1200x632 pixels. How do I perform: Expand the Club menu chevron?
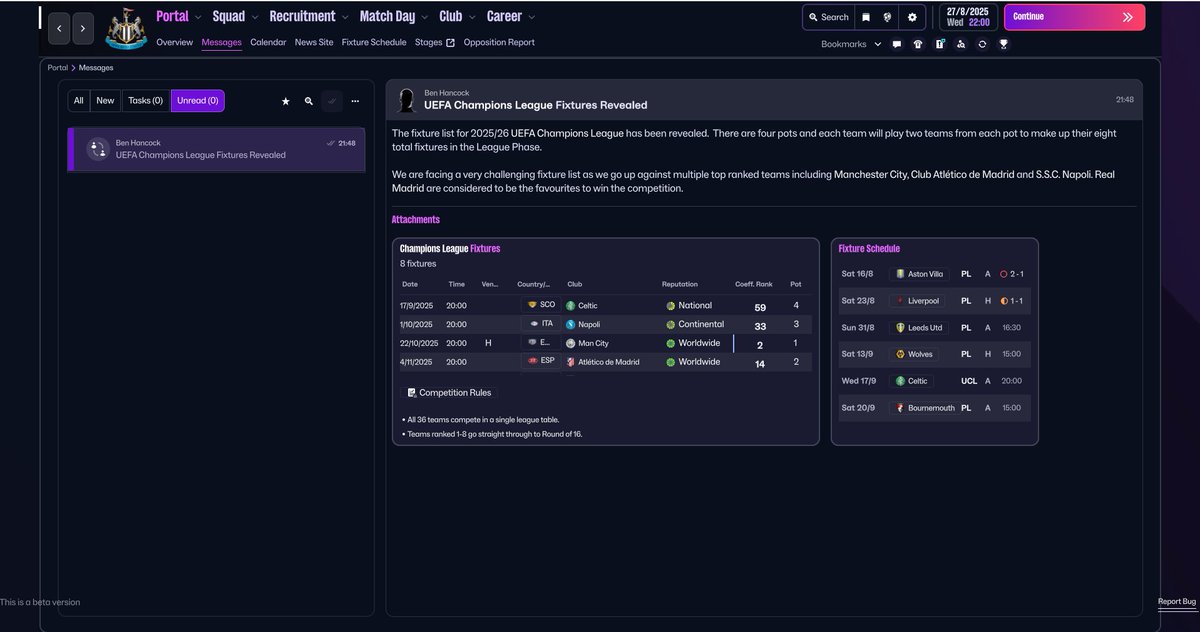click(472, 17)
